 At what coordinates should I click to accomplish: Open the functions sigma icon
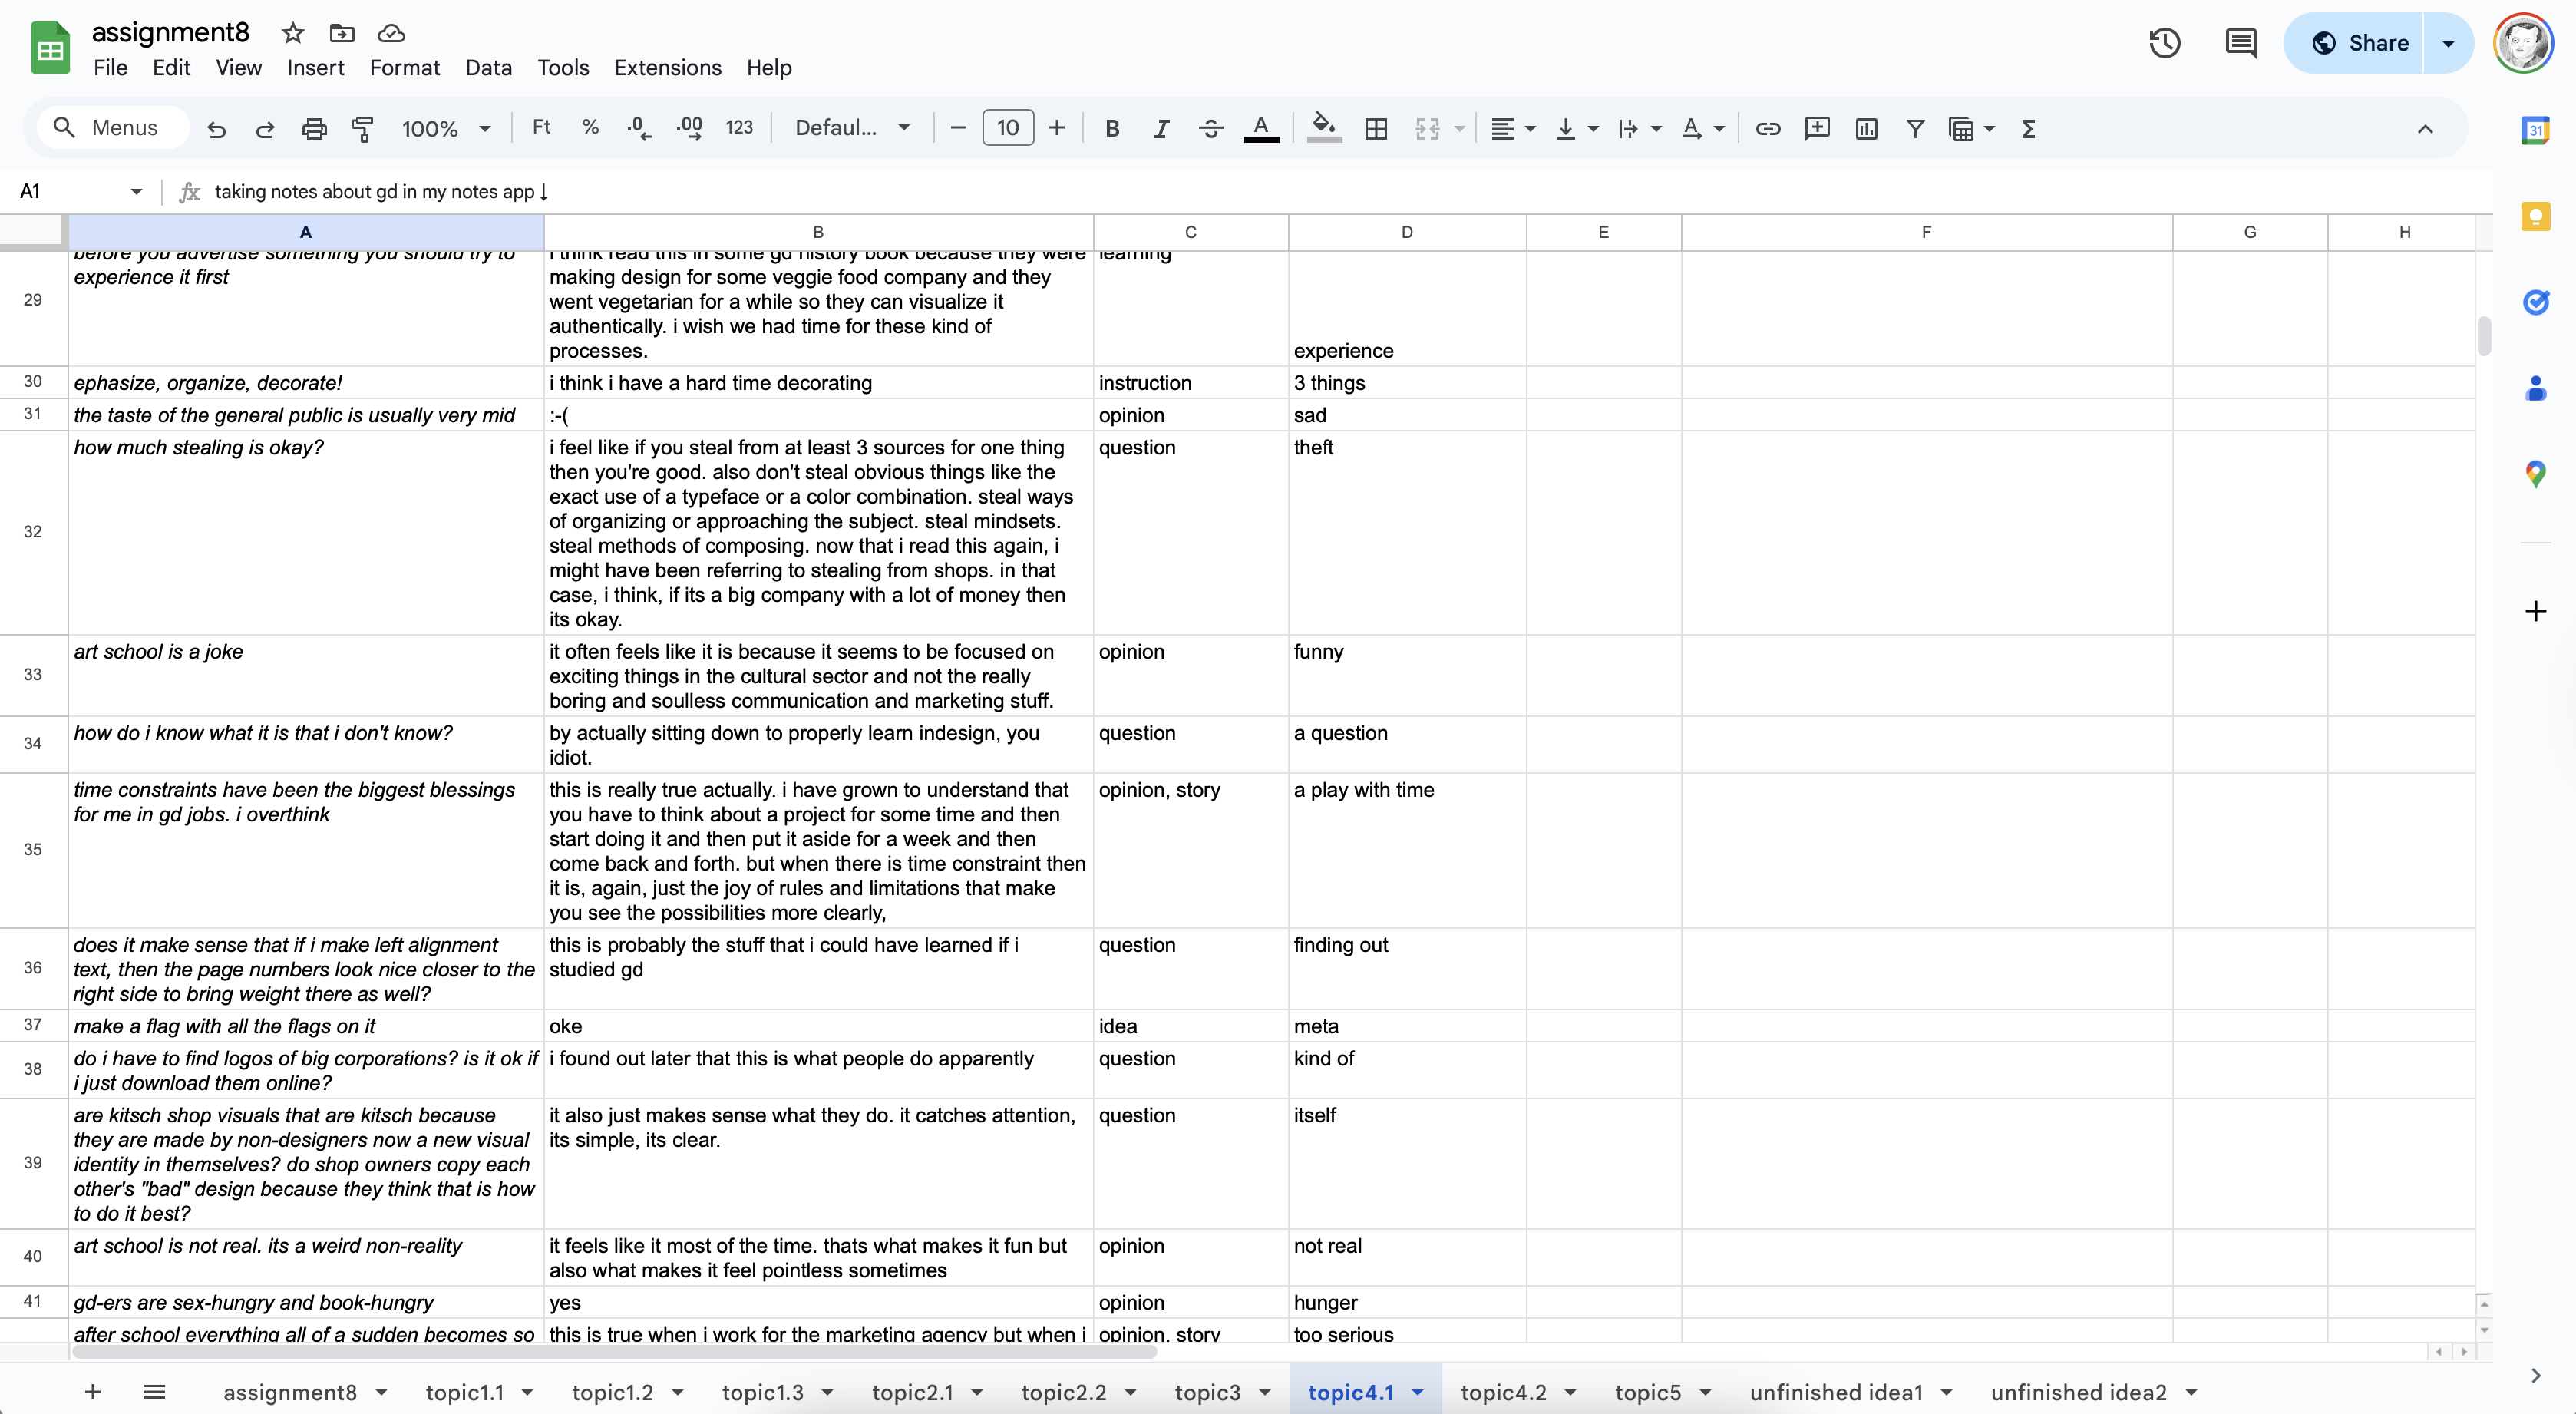click(2028, 128)
